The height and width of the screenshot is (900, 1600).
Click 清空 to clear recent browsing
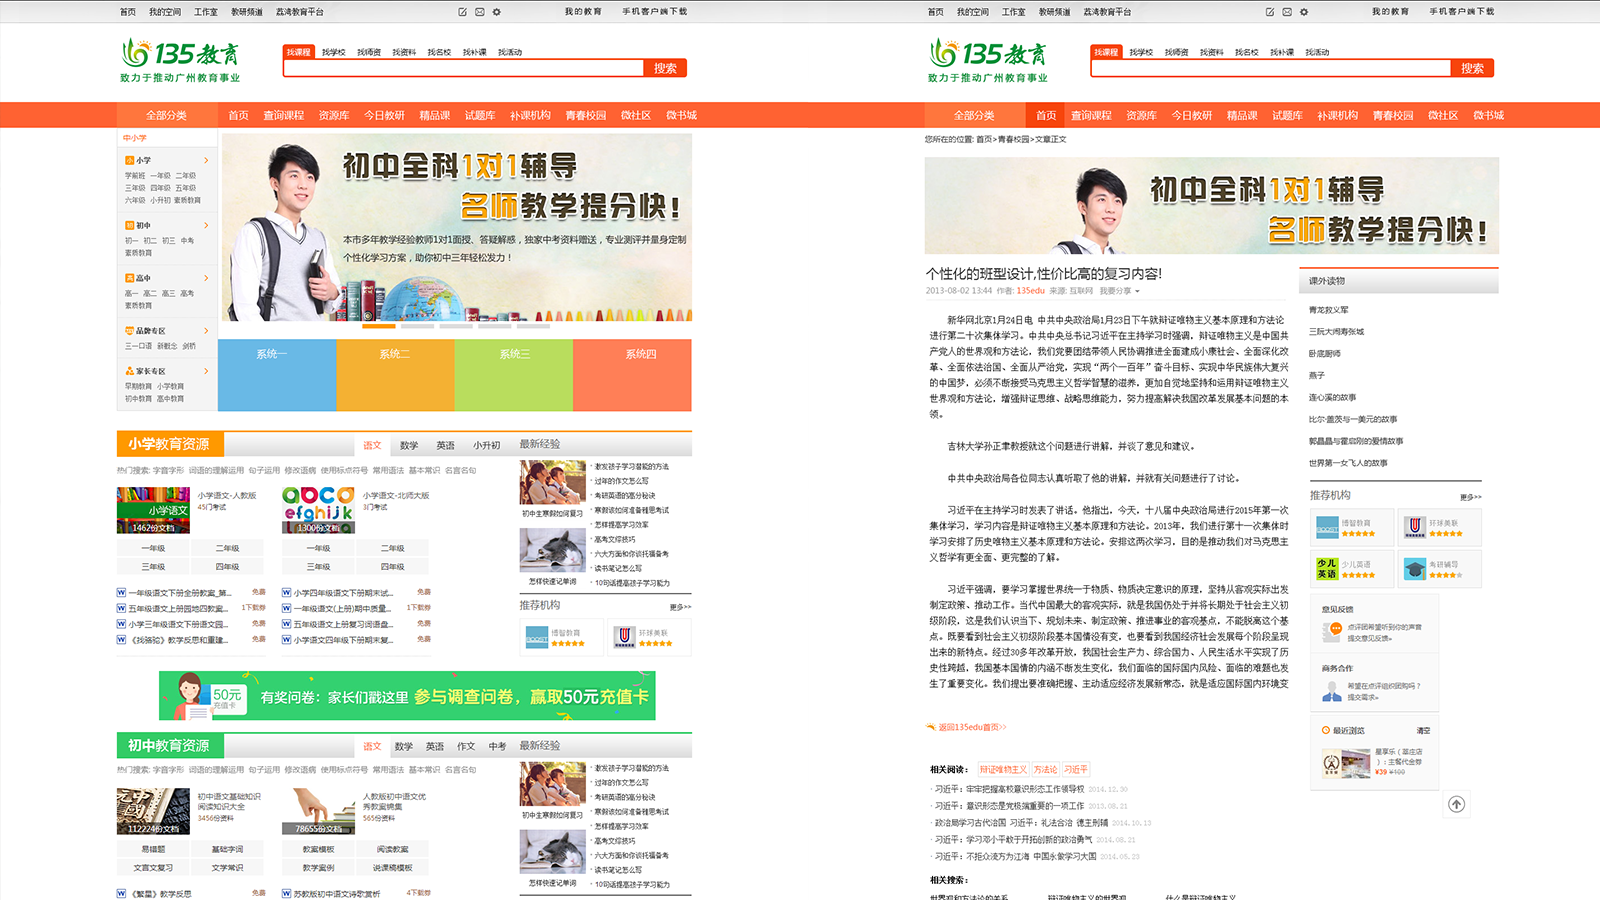point(1423,731)
